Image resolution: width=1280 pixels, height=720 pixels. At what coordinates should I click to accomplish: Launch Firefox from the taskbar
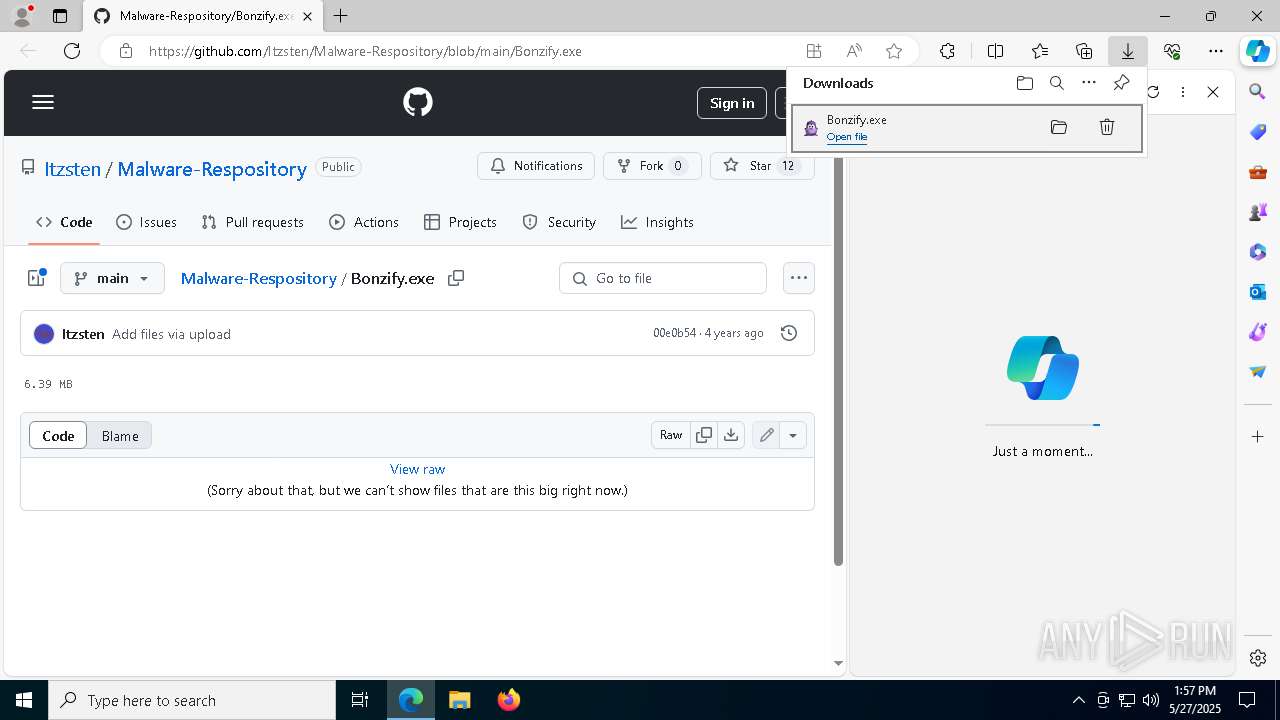pyautogui.click(x=509, y=700)
